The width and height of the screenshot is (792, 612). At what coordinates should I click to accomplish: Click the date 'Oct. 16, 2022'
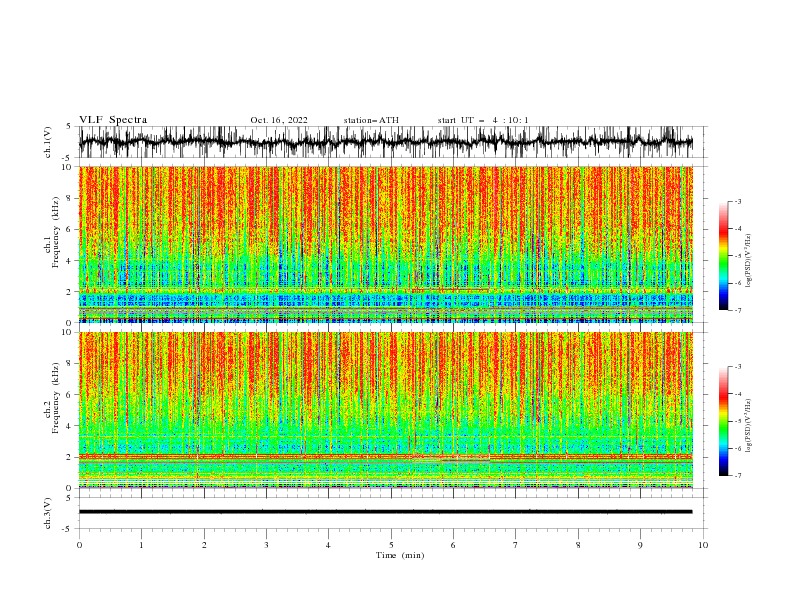point(279,120)
